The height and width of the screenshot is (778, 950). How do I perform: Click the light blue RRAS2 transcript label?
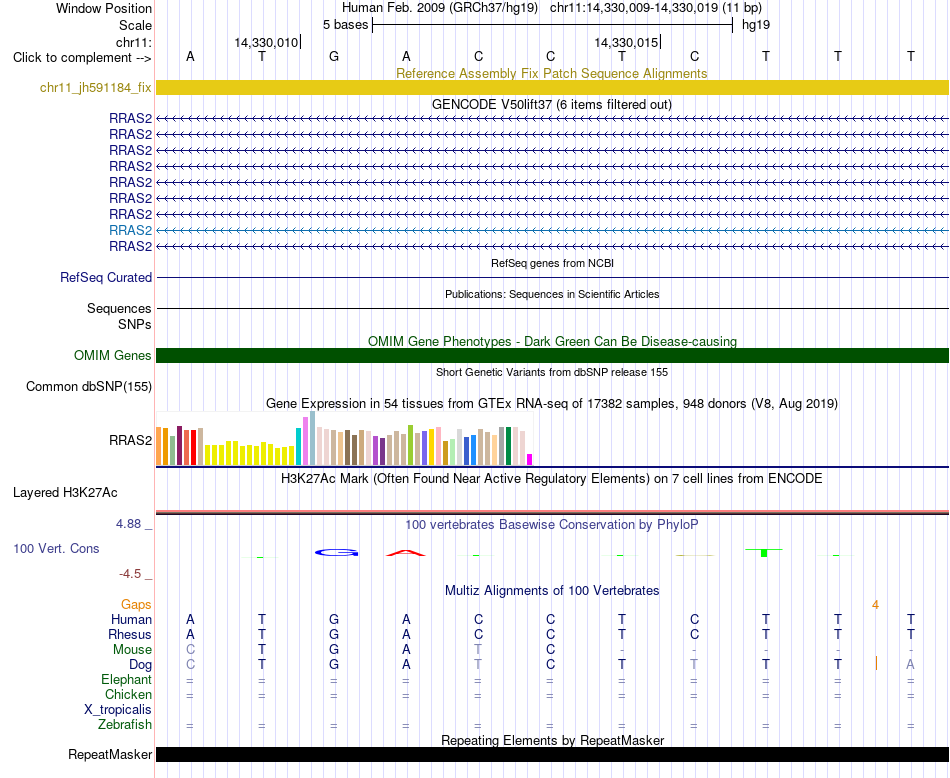point(130,230)
